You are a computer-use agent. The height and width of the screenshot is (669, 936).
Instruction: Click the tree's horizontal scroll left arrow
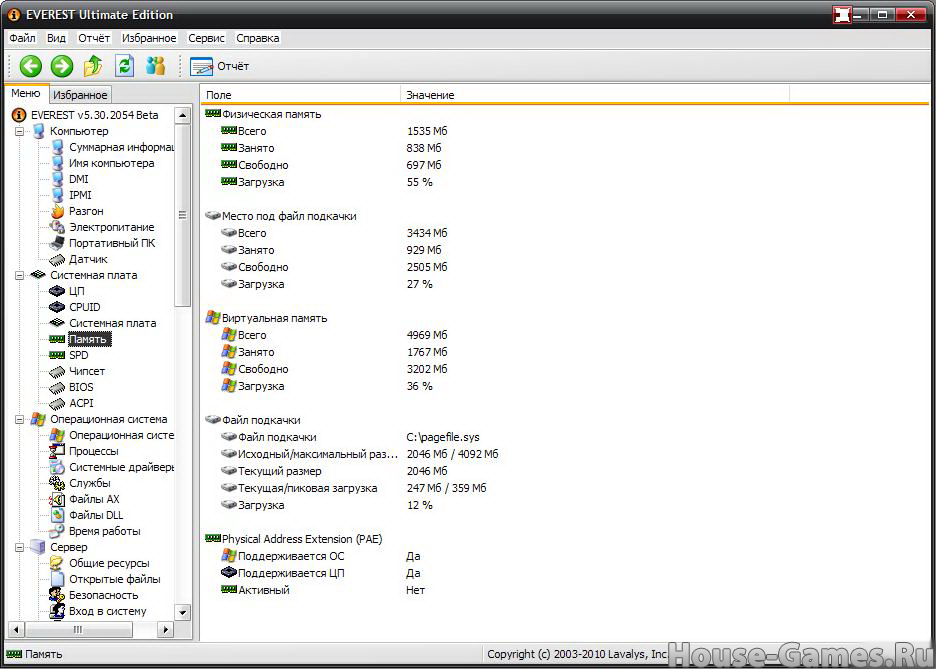pyautogui.click(x=16, y=630)
